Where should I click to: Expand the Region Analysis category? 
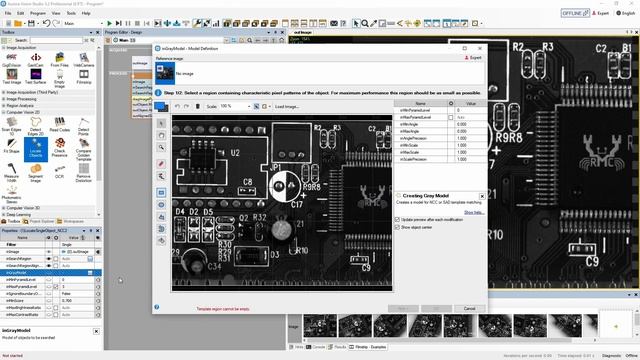click(4, 105)
